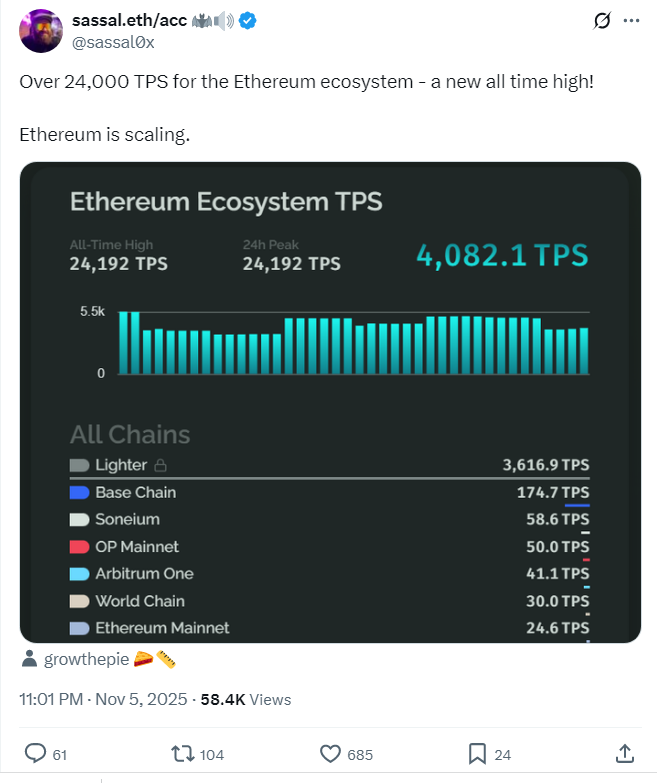The width and height of the screenshot is (657, 783).
Task: Open the post timestamp Nov 5, 2025
Action: click(103, 699)
